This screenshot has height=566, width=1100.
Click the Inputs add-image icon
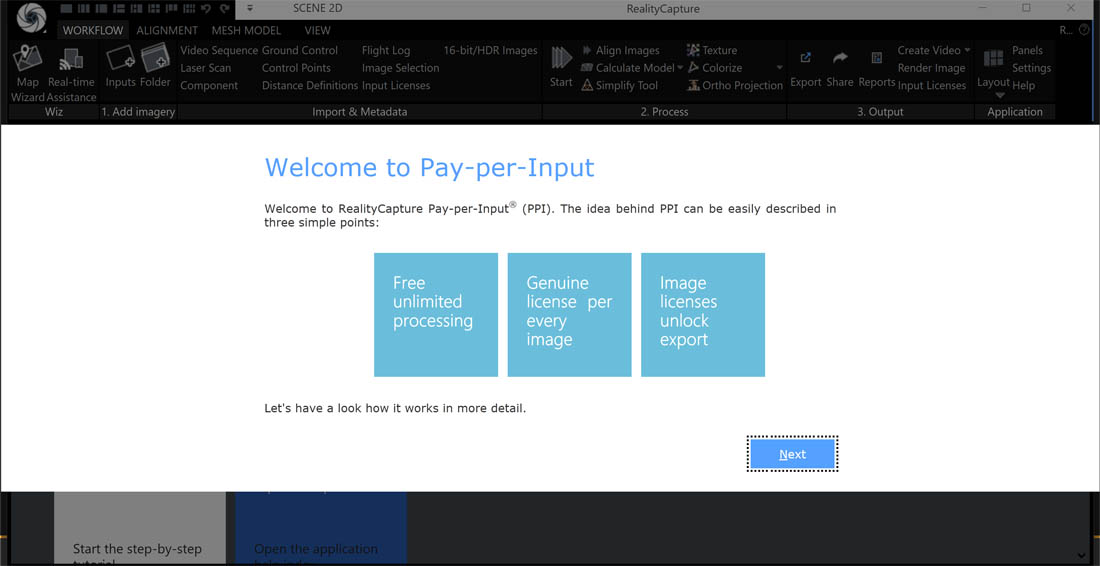point(120,58)
